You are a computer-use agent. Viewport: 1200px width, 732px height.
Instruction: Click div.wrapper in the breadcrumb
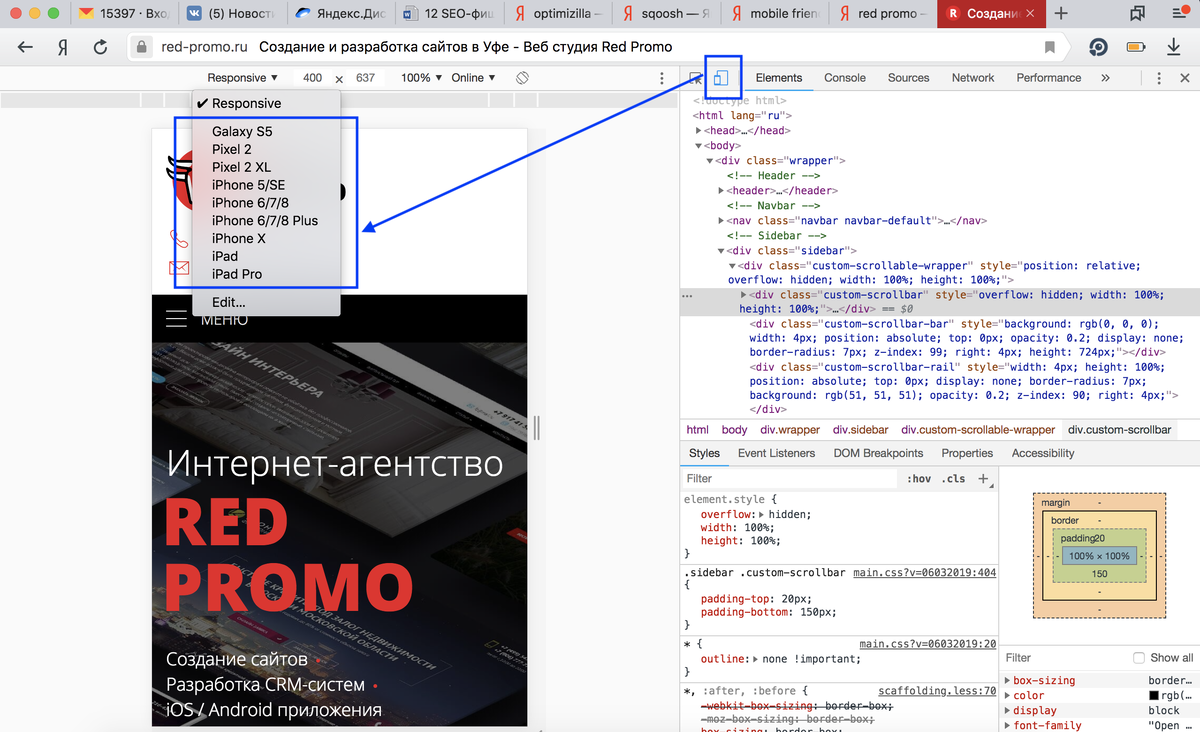click(790, 430)
